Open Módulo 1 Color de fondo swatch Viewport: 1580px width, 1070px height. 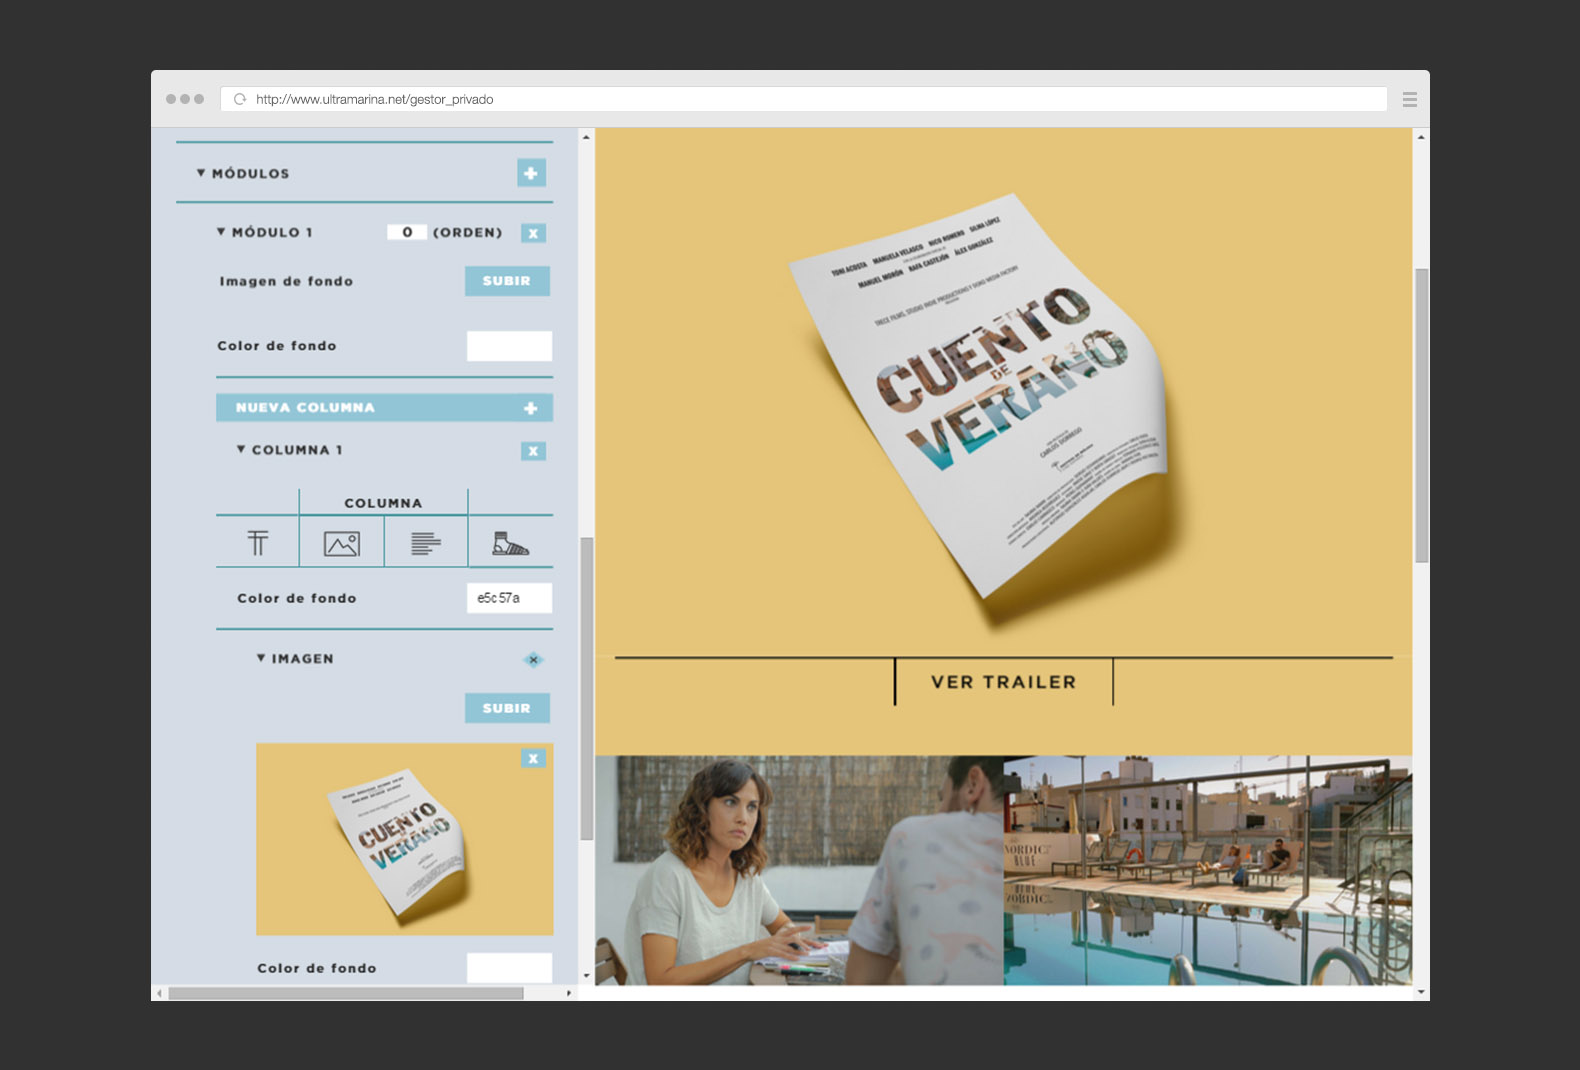click(x=509, y=346)
